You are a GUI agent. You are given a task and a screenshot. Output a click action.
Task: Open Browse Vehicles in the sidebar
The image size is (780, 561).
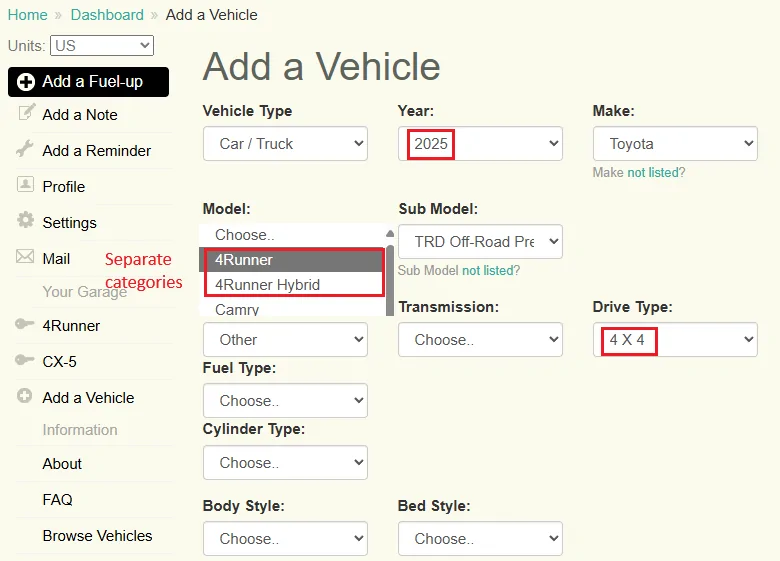click(97, 536)
